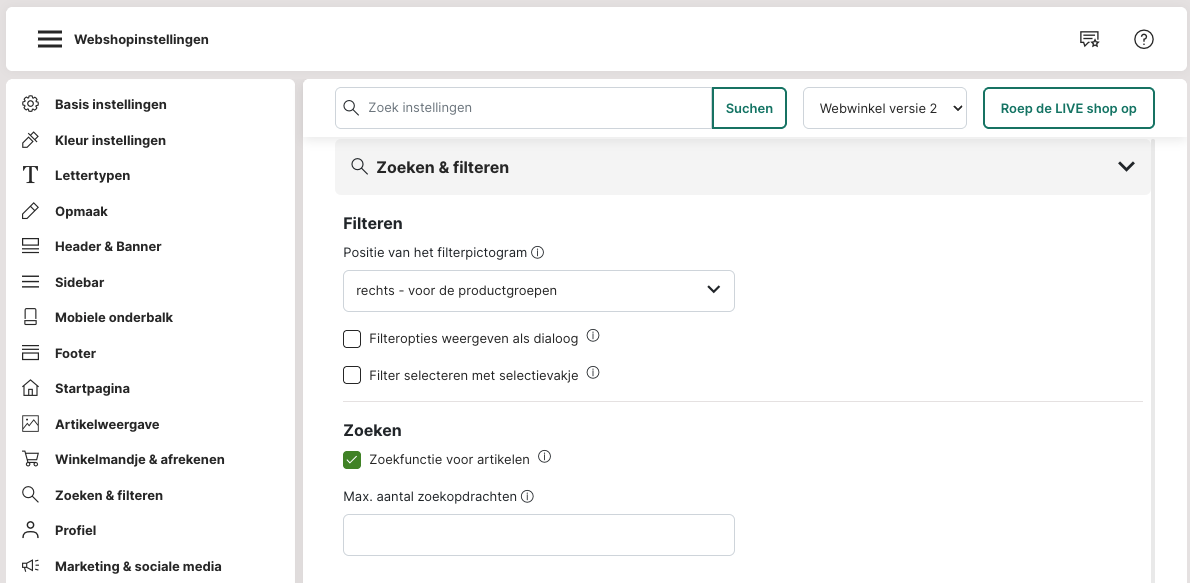
Task: Open the Webwinkel versie 2 dropdown
Action: coord(884,108)
